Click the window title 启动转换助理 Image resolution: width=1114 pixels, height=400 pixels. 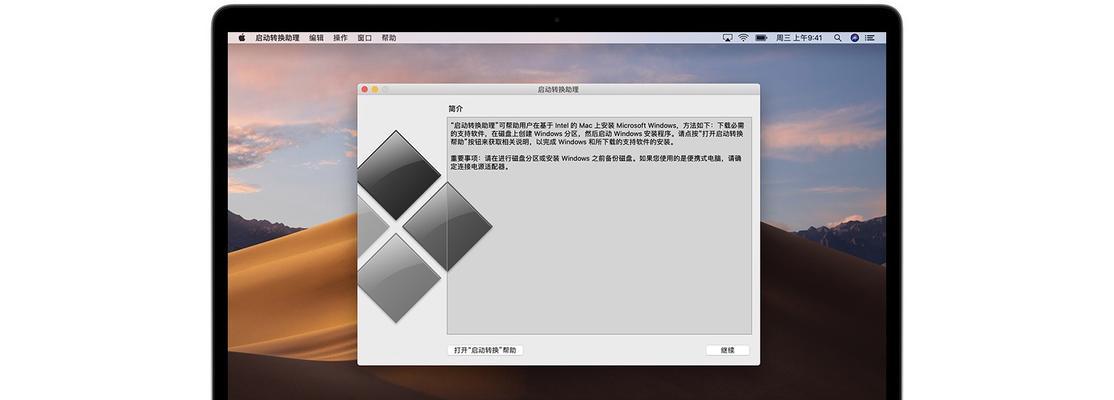point(558,90)
